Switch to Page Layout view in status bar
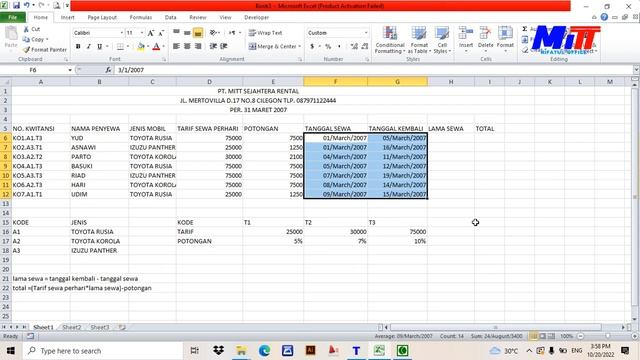The image size is (640, 360). [x=542, y=336]
